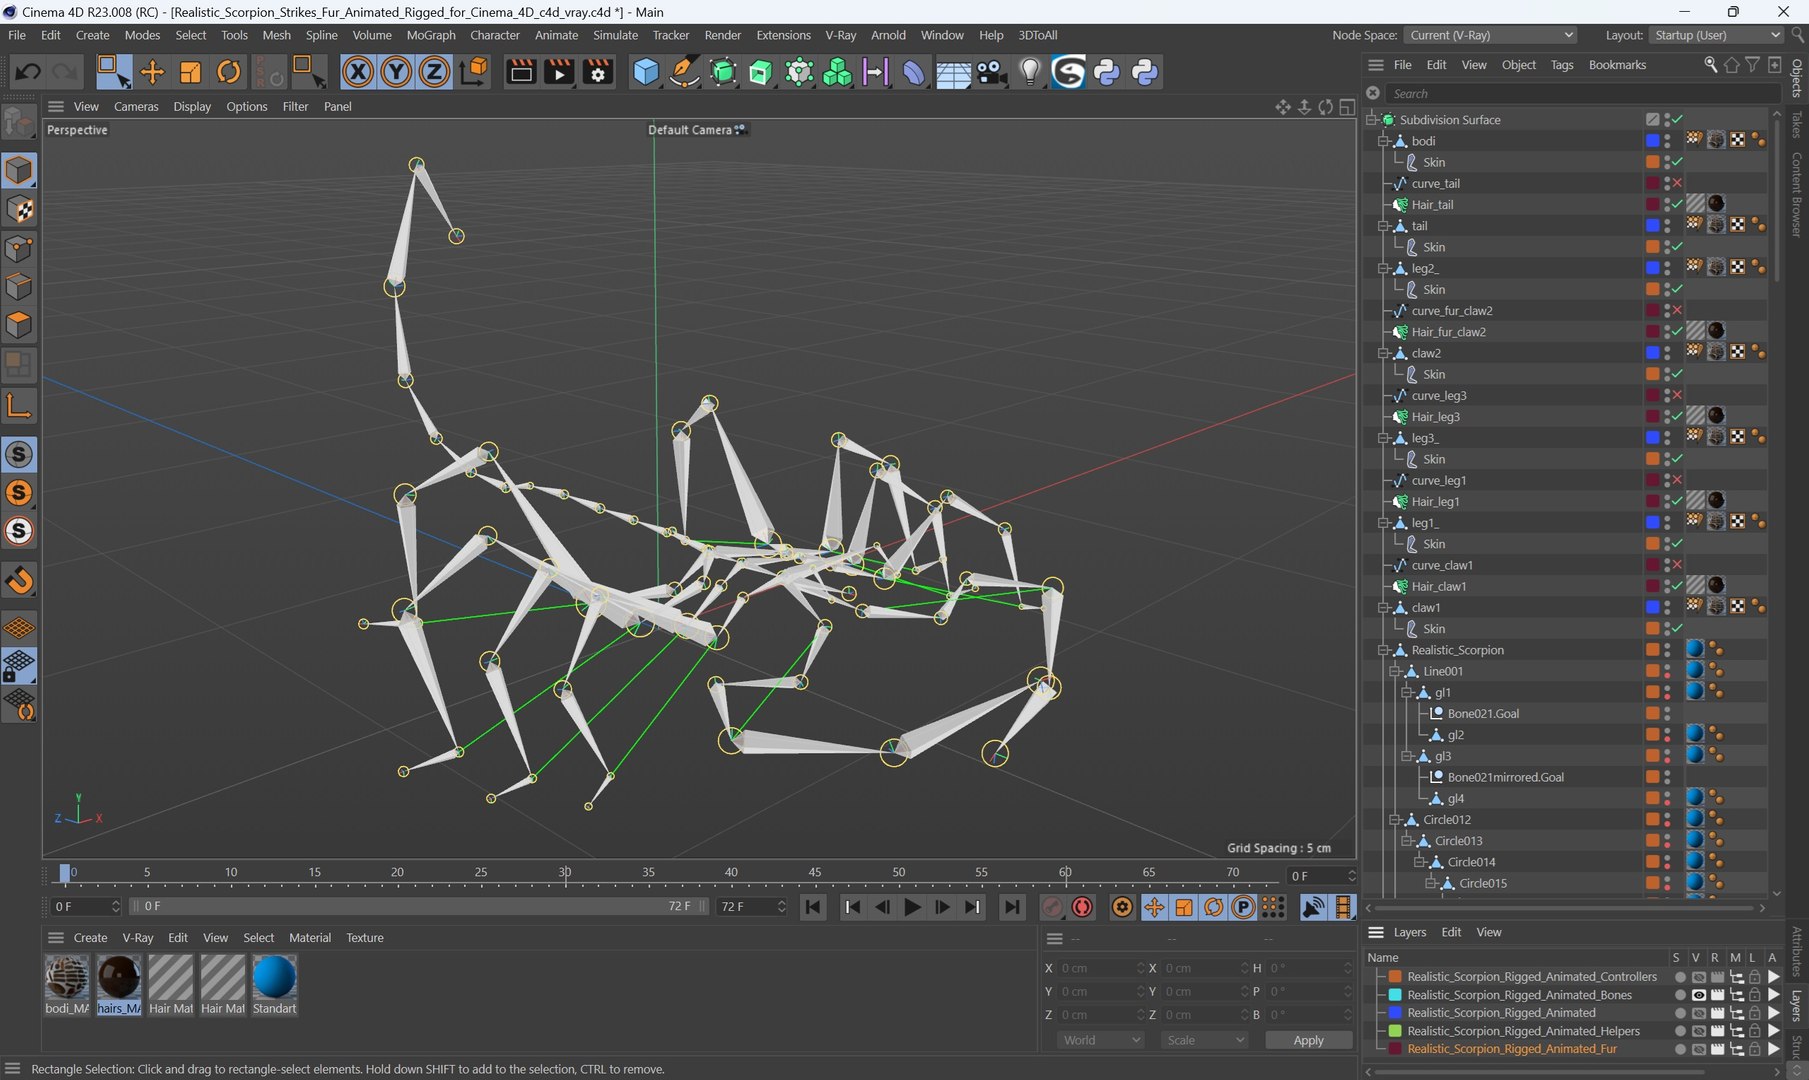Collapse the Subdivision Surface tree
Viewport: 1809px width, 1080px height.
pyautogui.click(x=1372, y=120)
